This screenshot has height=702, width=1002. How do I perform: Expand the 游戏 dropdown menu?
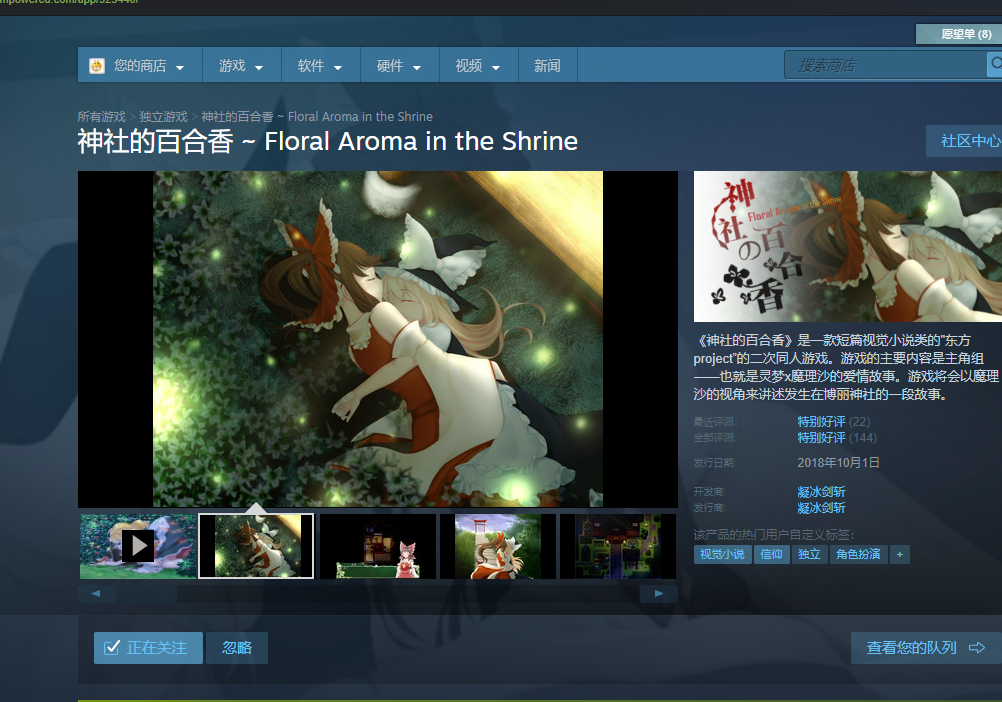(242, 65)
